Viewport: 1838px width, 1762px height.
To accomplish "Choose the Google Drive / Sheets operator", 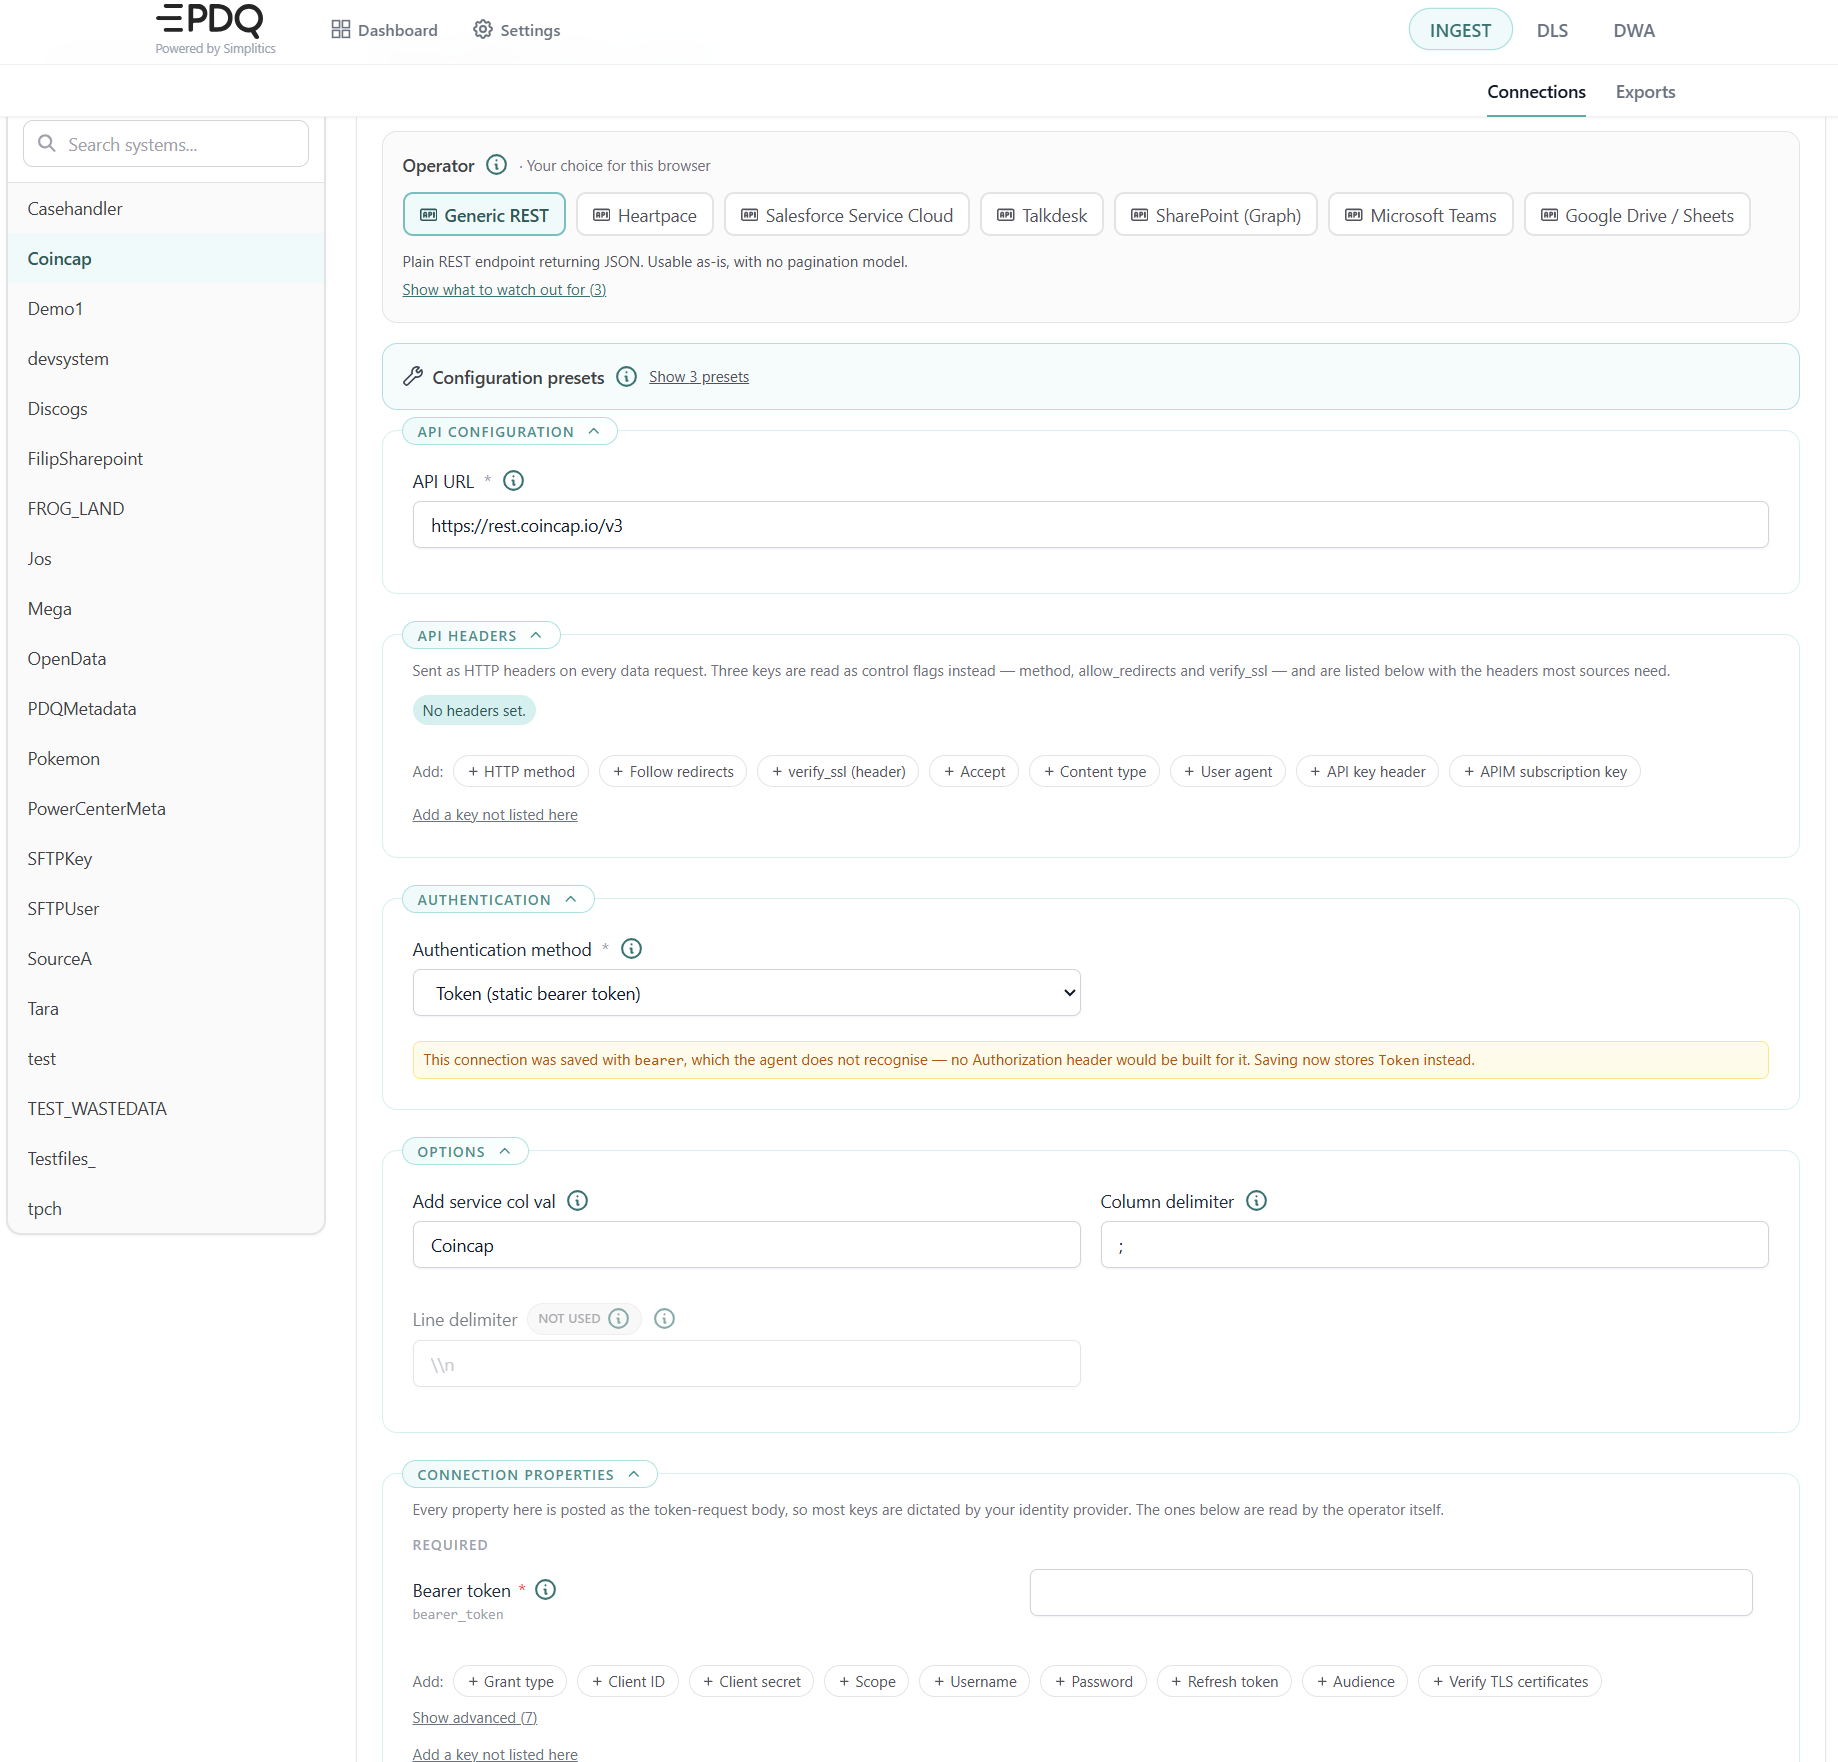I will click(1636, 215).
